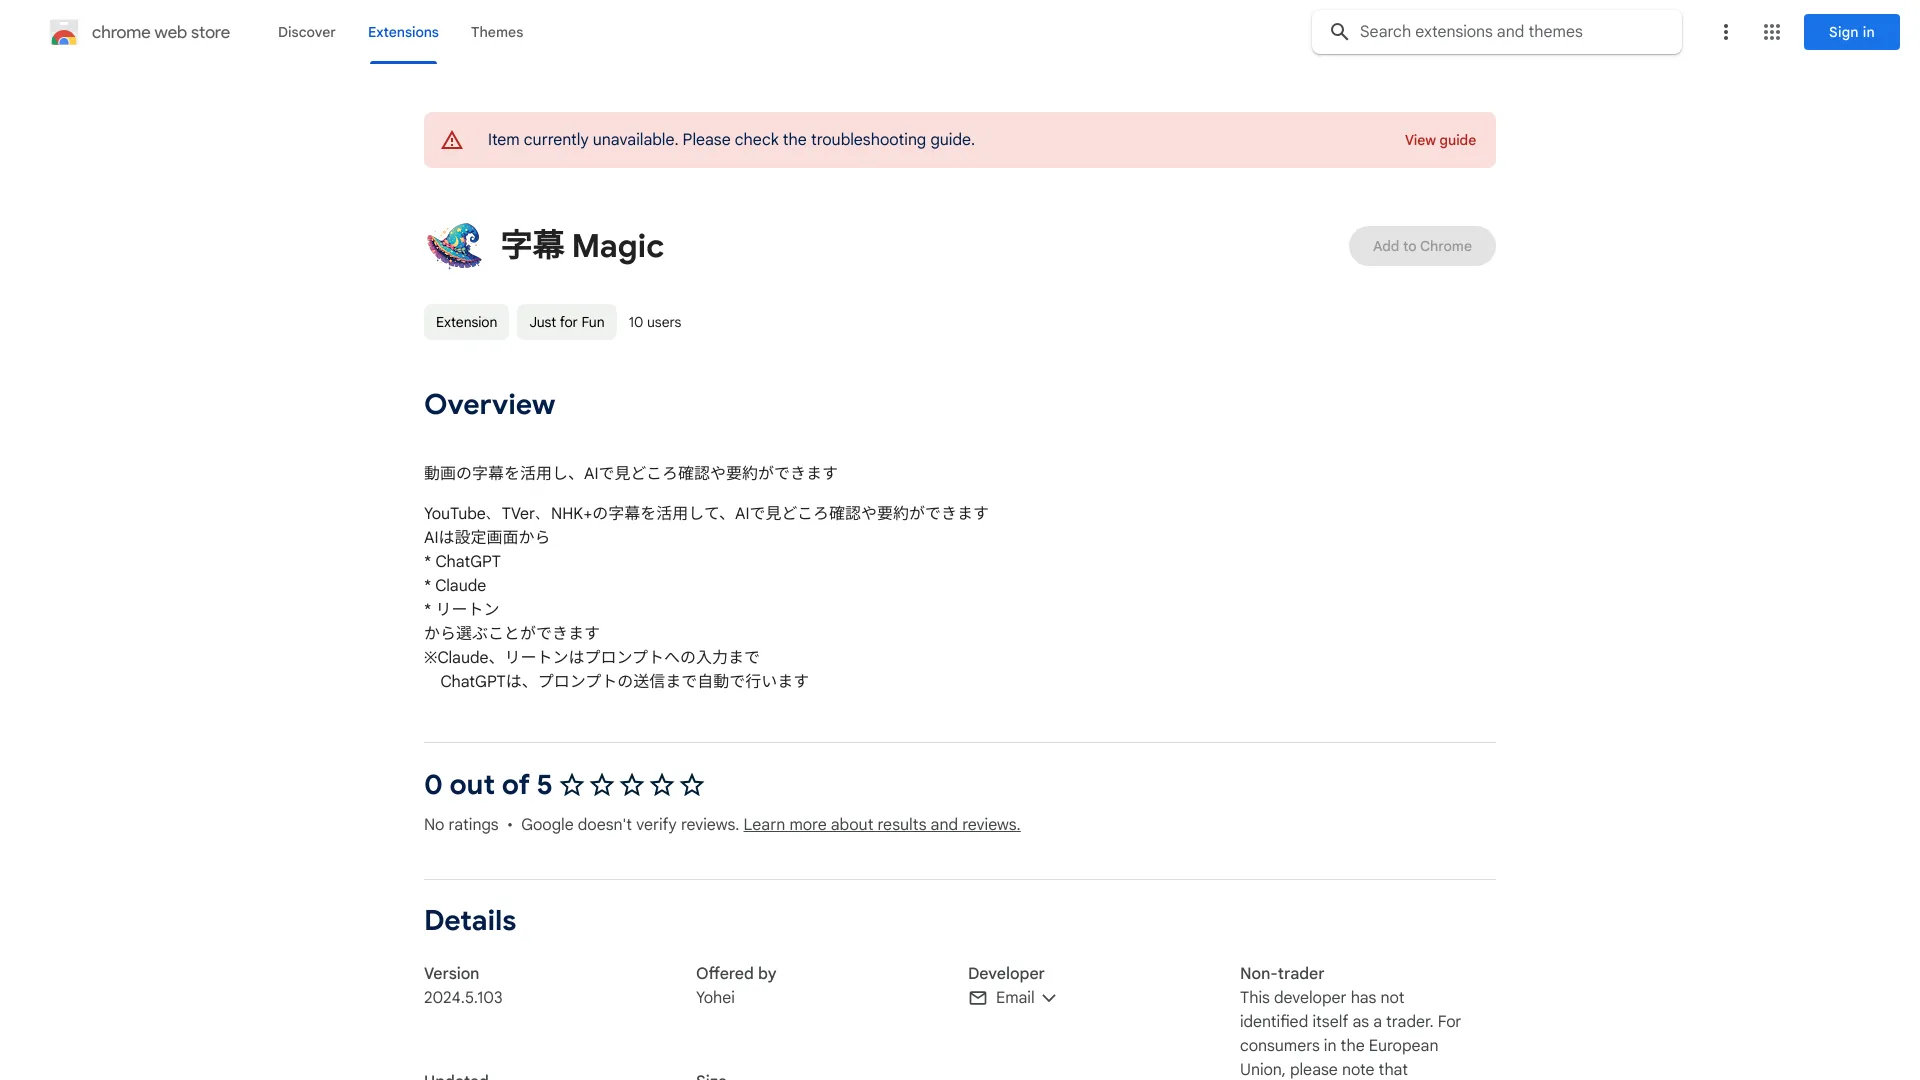This screenshot has height=1080, width=1920.
Task: Select the last empty rating star
Action: [x=691, y=786]
